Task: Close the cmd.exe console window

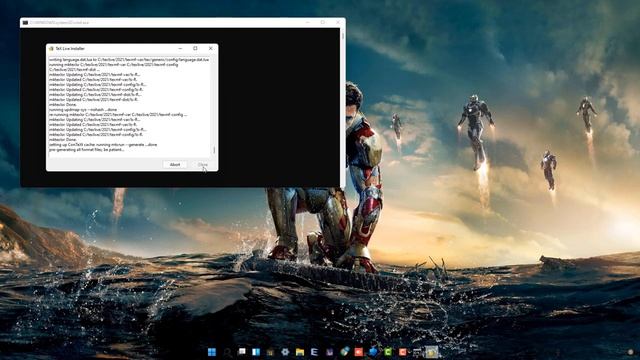Action: pyautogui.click(x=338, y=22)
